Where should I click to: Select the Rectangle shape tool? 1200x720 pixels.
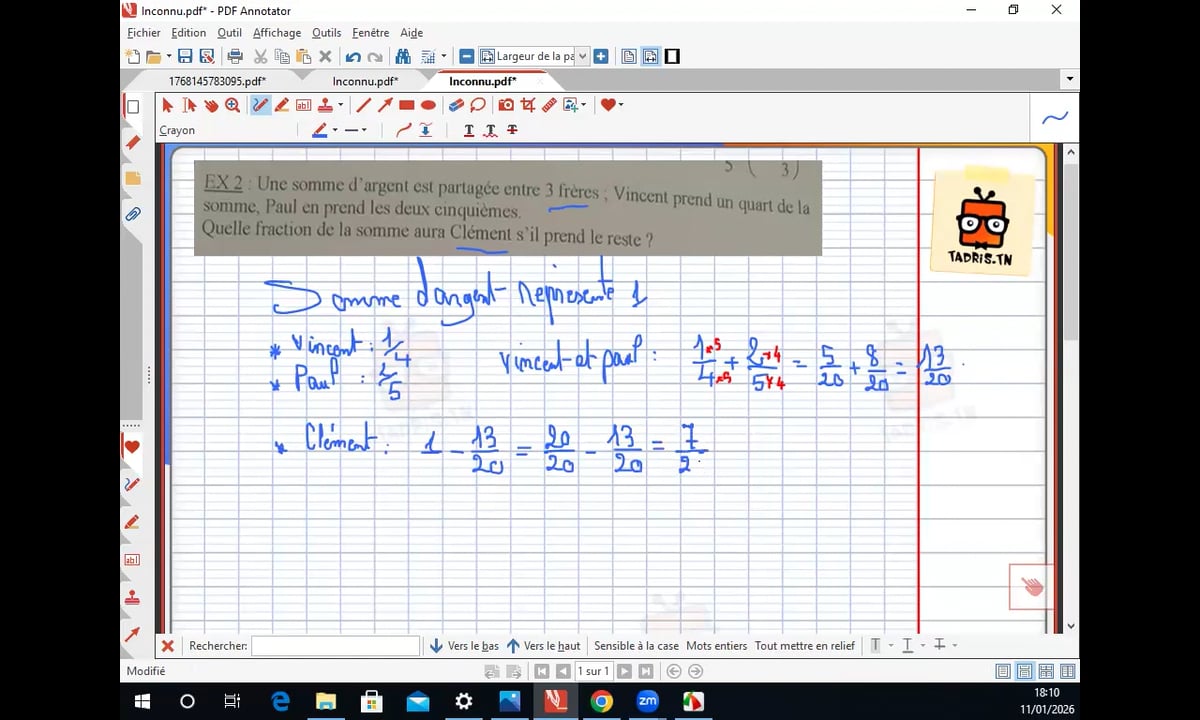pos(406,105)
